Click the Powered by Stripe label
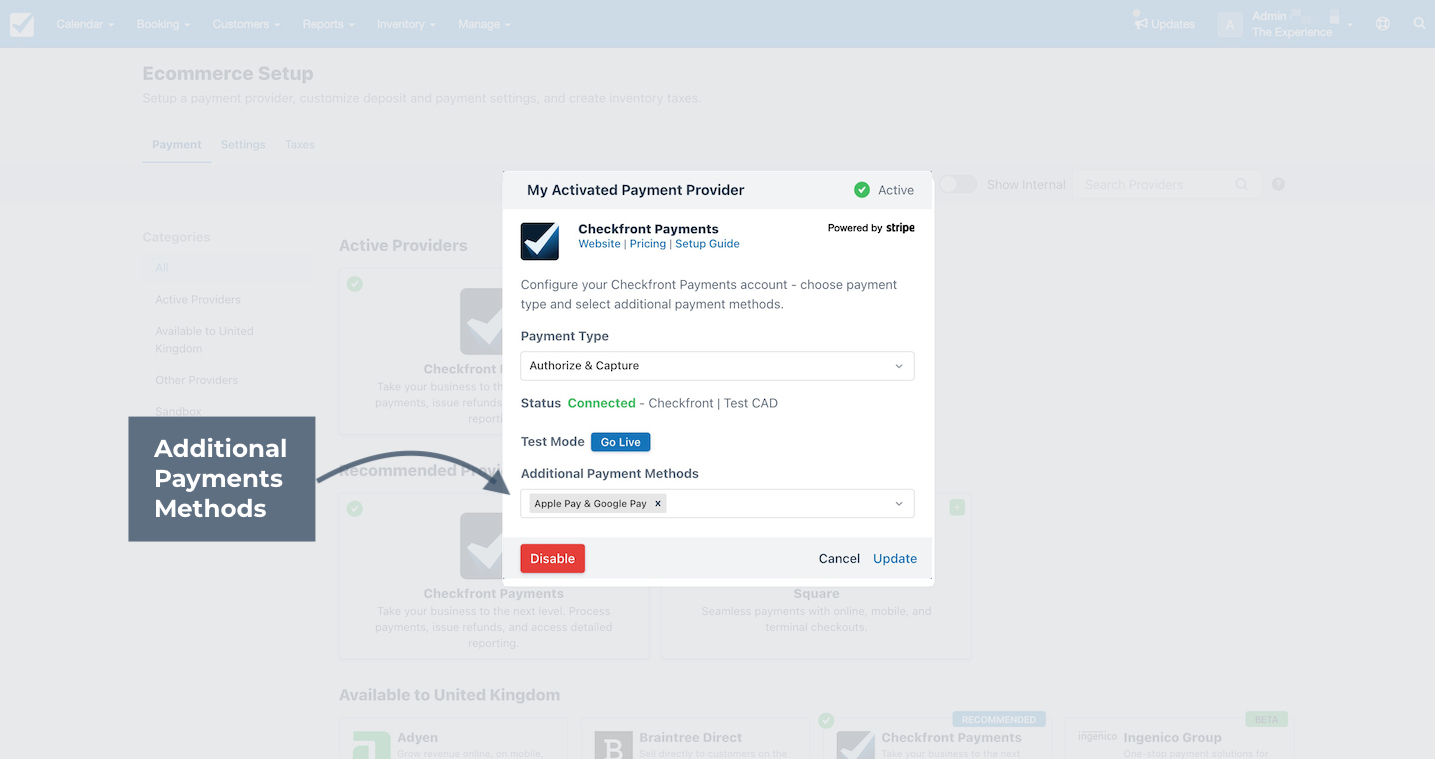Screen dimensions: 1435x759 (x=871, y=228)
